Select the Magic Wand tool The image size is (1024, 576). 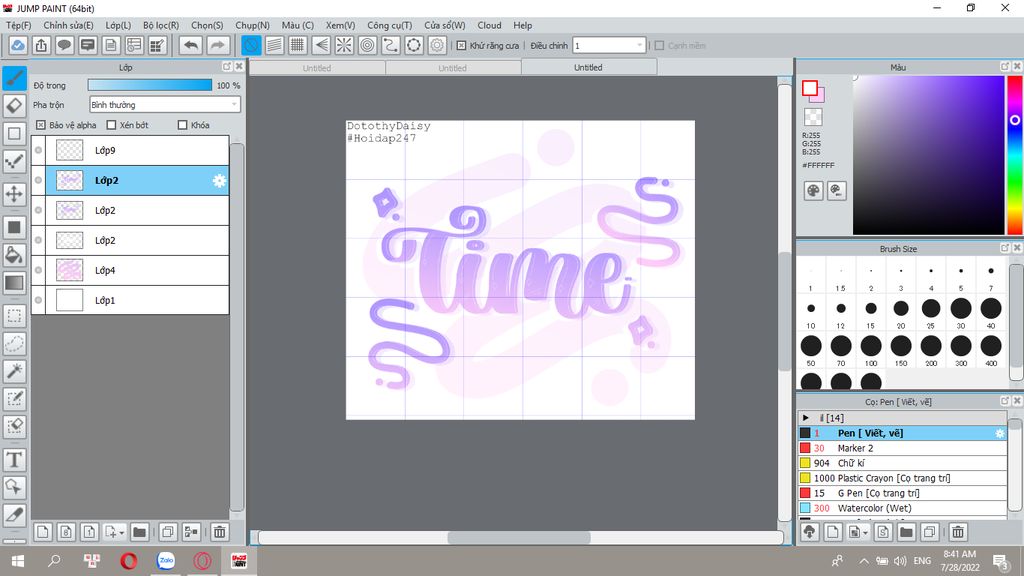pyautogui.click(x=14, y=371)
